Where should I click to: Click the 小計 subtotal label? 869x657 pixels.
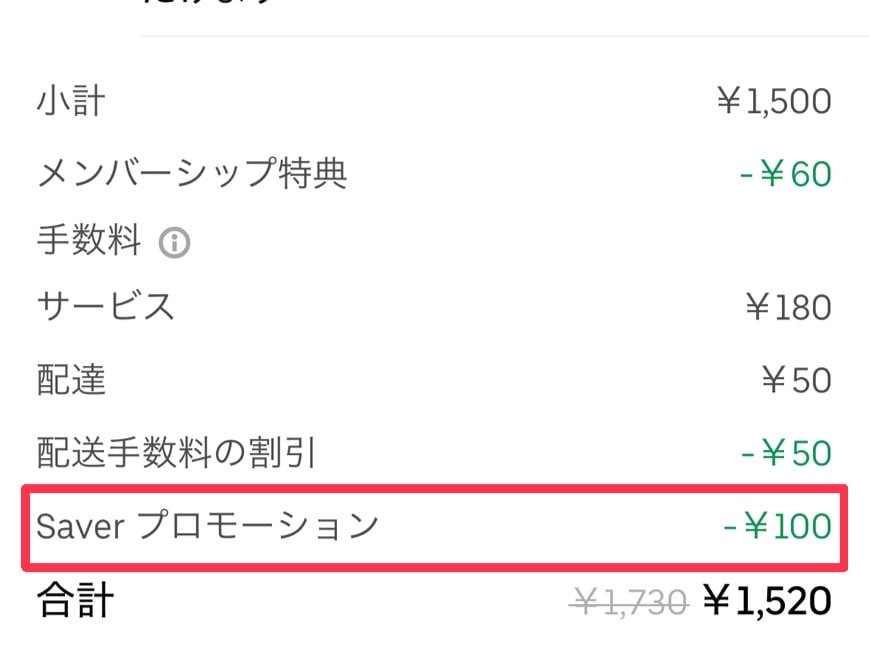70,100
